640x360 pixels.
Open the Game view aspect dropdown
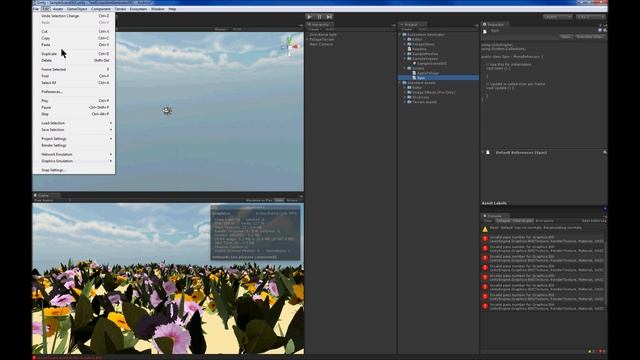(x=53, y=200)
